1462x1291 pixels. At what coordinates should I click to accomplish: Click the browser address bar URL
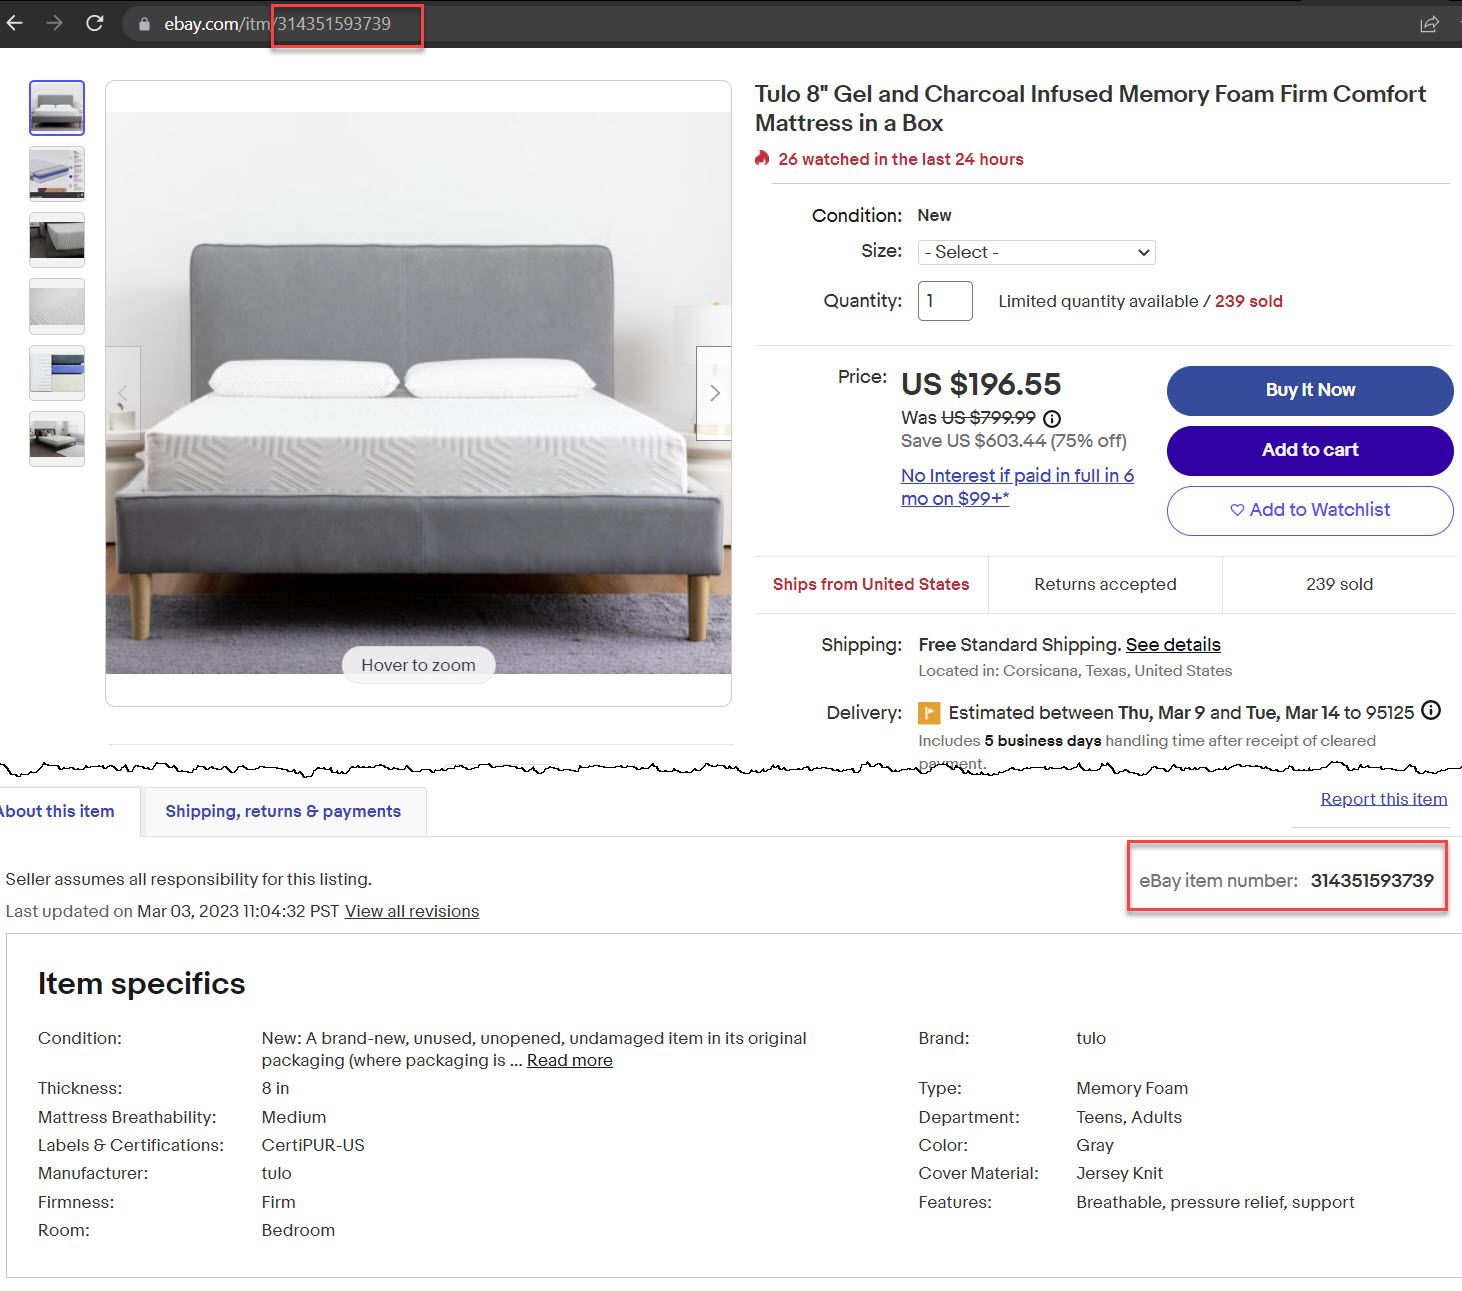pos(277,24)
